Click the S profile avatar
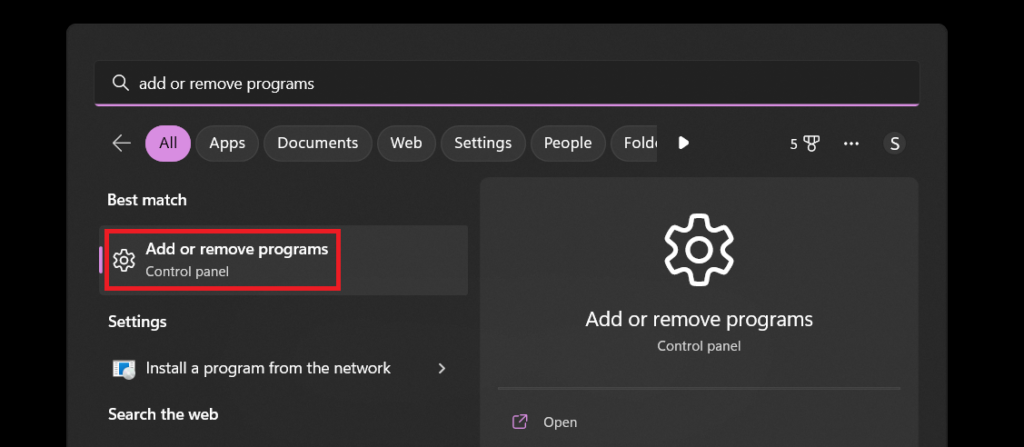 tap(895, 143)
